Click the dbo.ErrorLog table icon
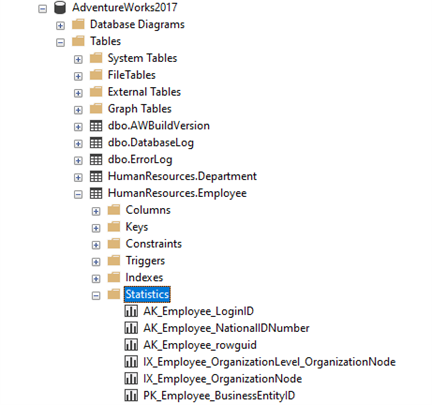Viewport: 432px width, 405px height. 96,160
